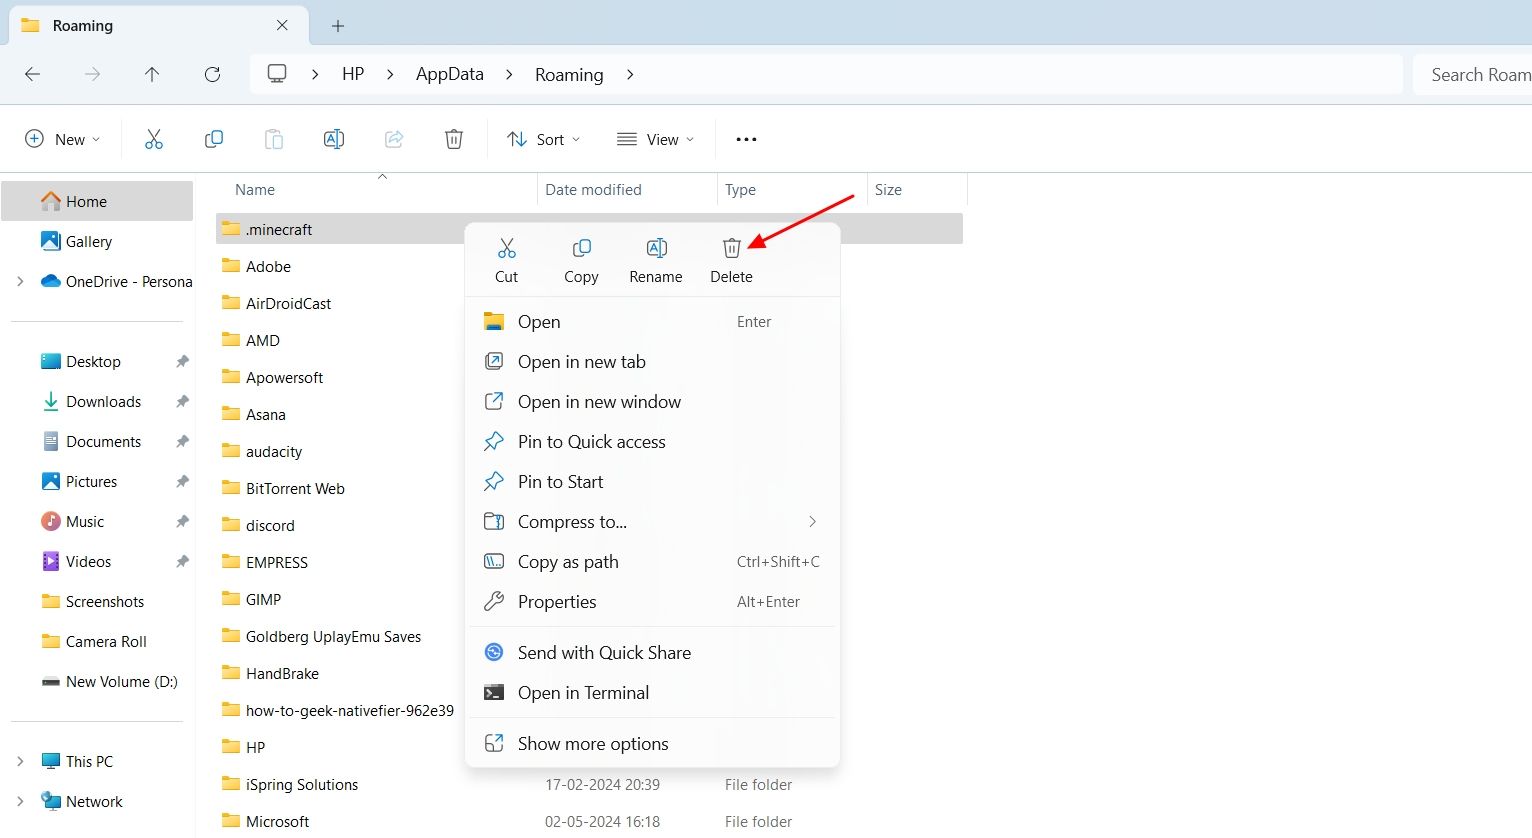Screen dimensions: 1532x838
Task: Click the Rename icon in context menu
Action: pyautogui.click(x=656, y=248)
